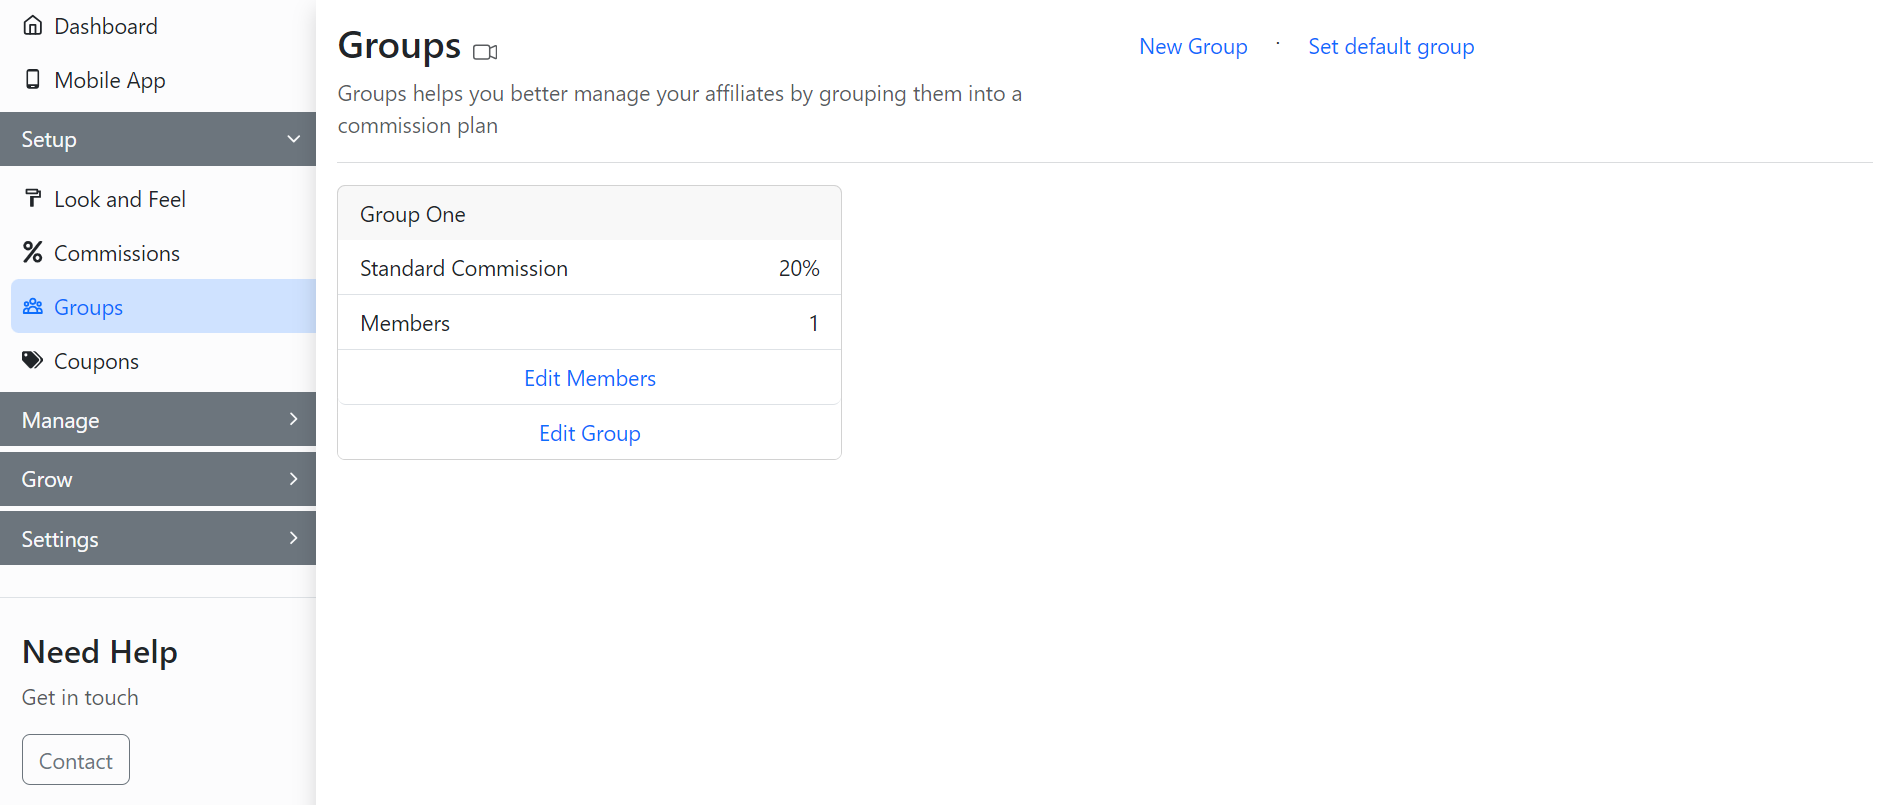Click the Commissions percent icon
The image size is (1888, 805).
[x=33, y=253]
